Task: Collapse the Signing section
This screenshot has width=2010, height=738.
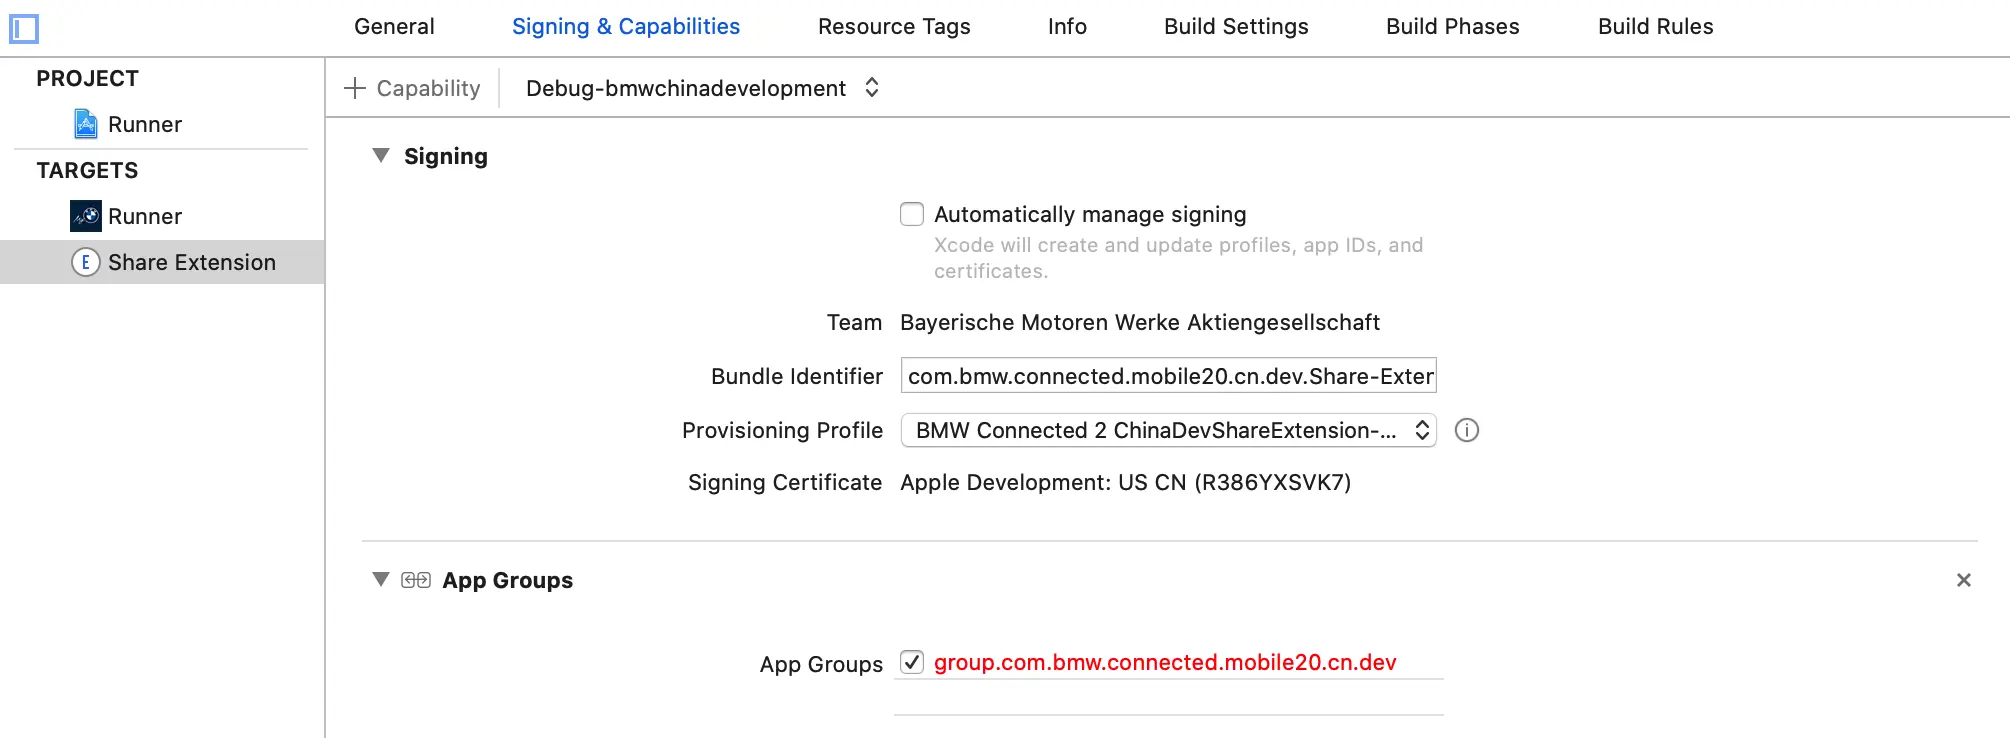Action: click(x=381, y=156)
